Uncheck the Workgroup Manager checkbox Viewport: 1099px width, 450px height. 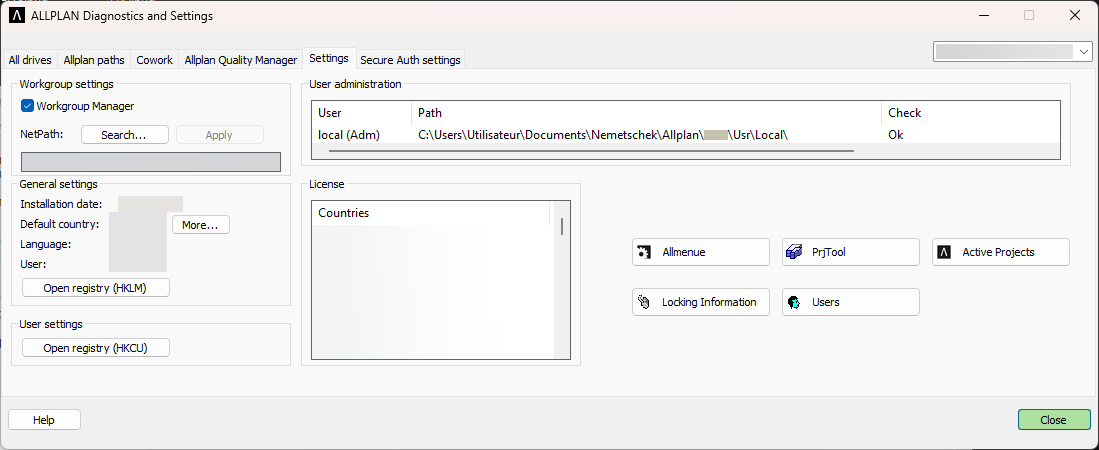click(27, 106)
